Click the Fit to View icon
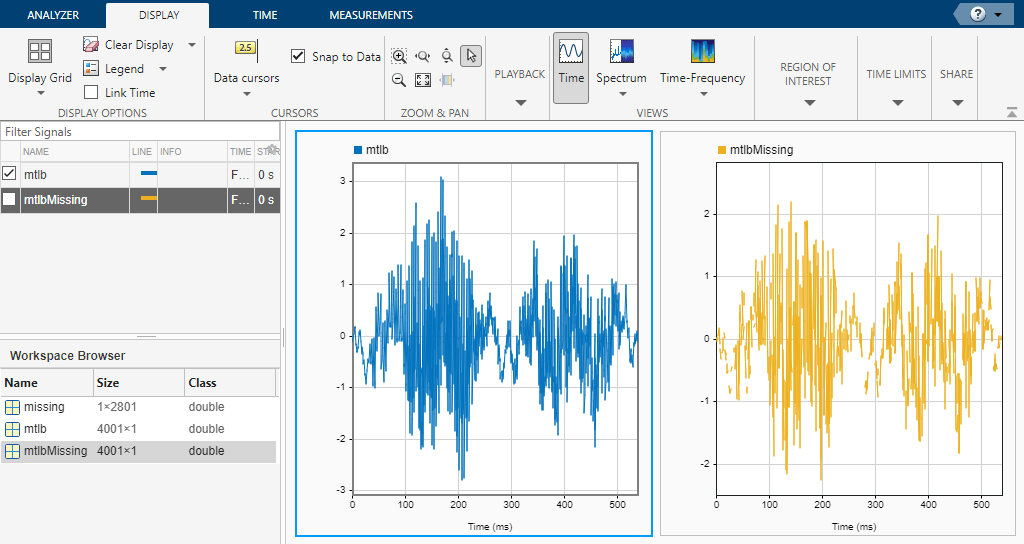Screen dimensions: 1024x544 [423, 80]
